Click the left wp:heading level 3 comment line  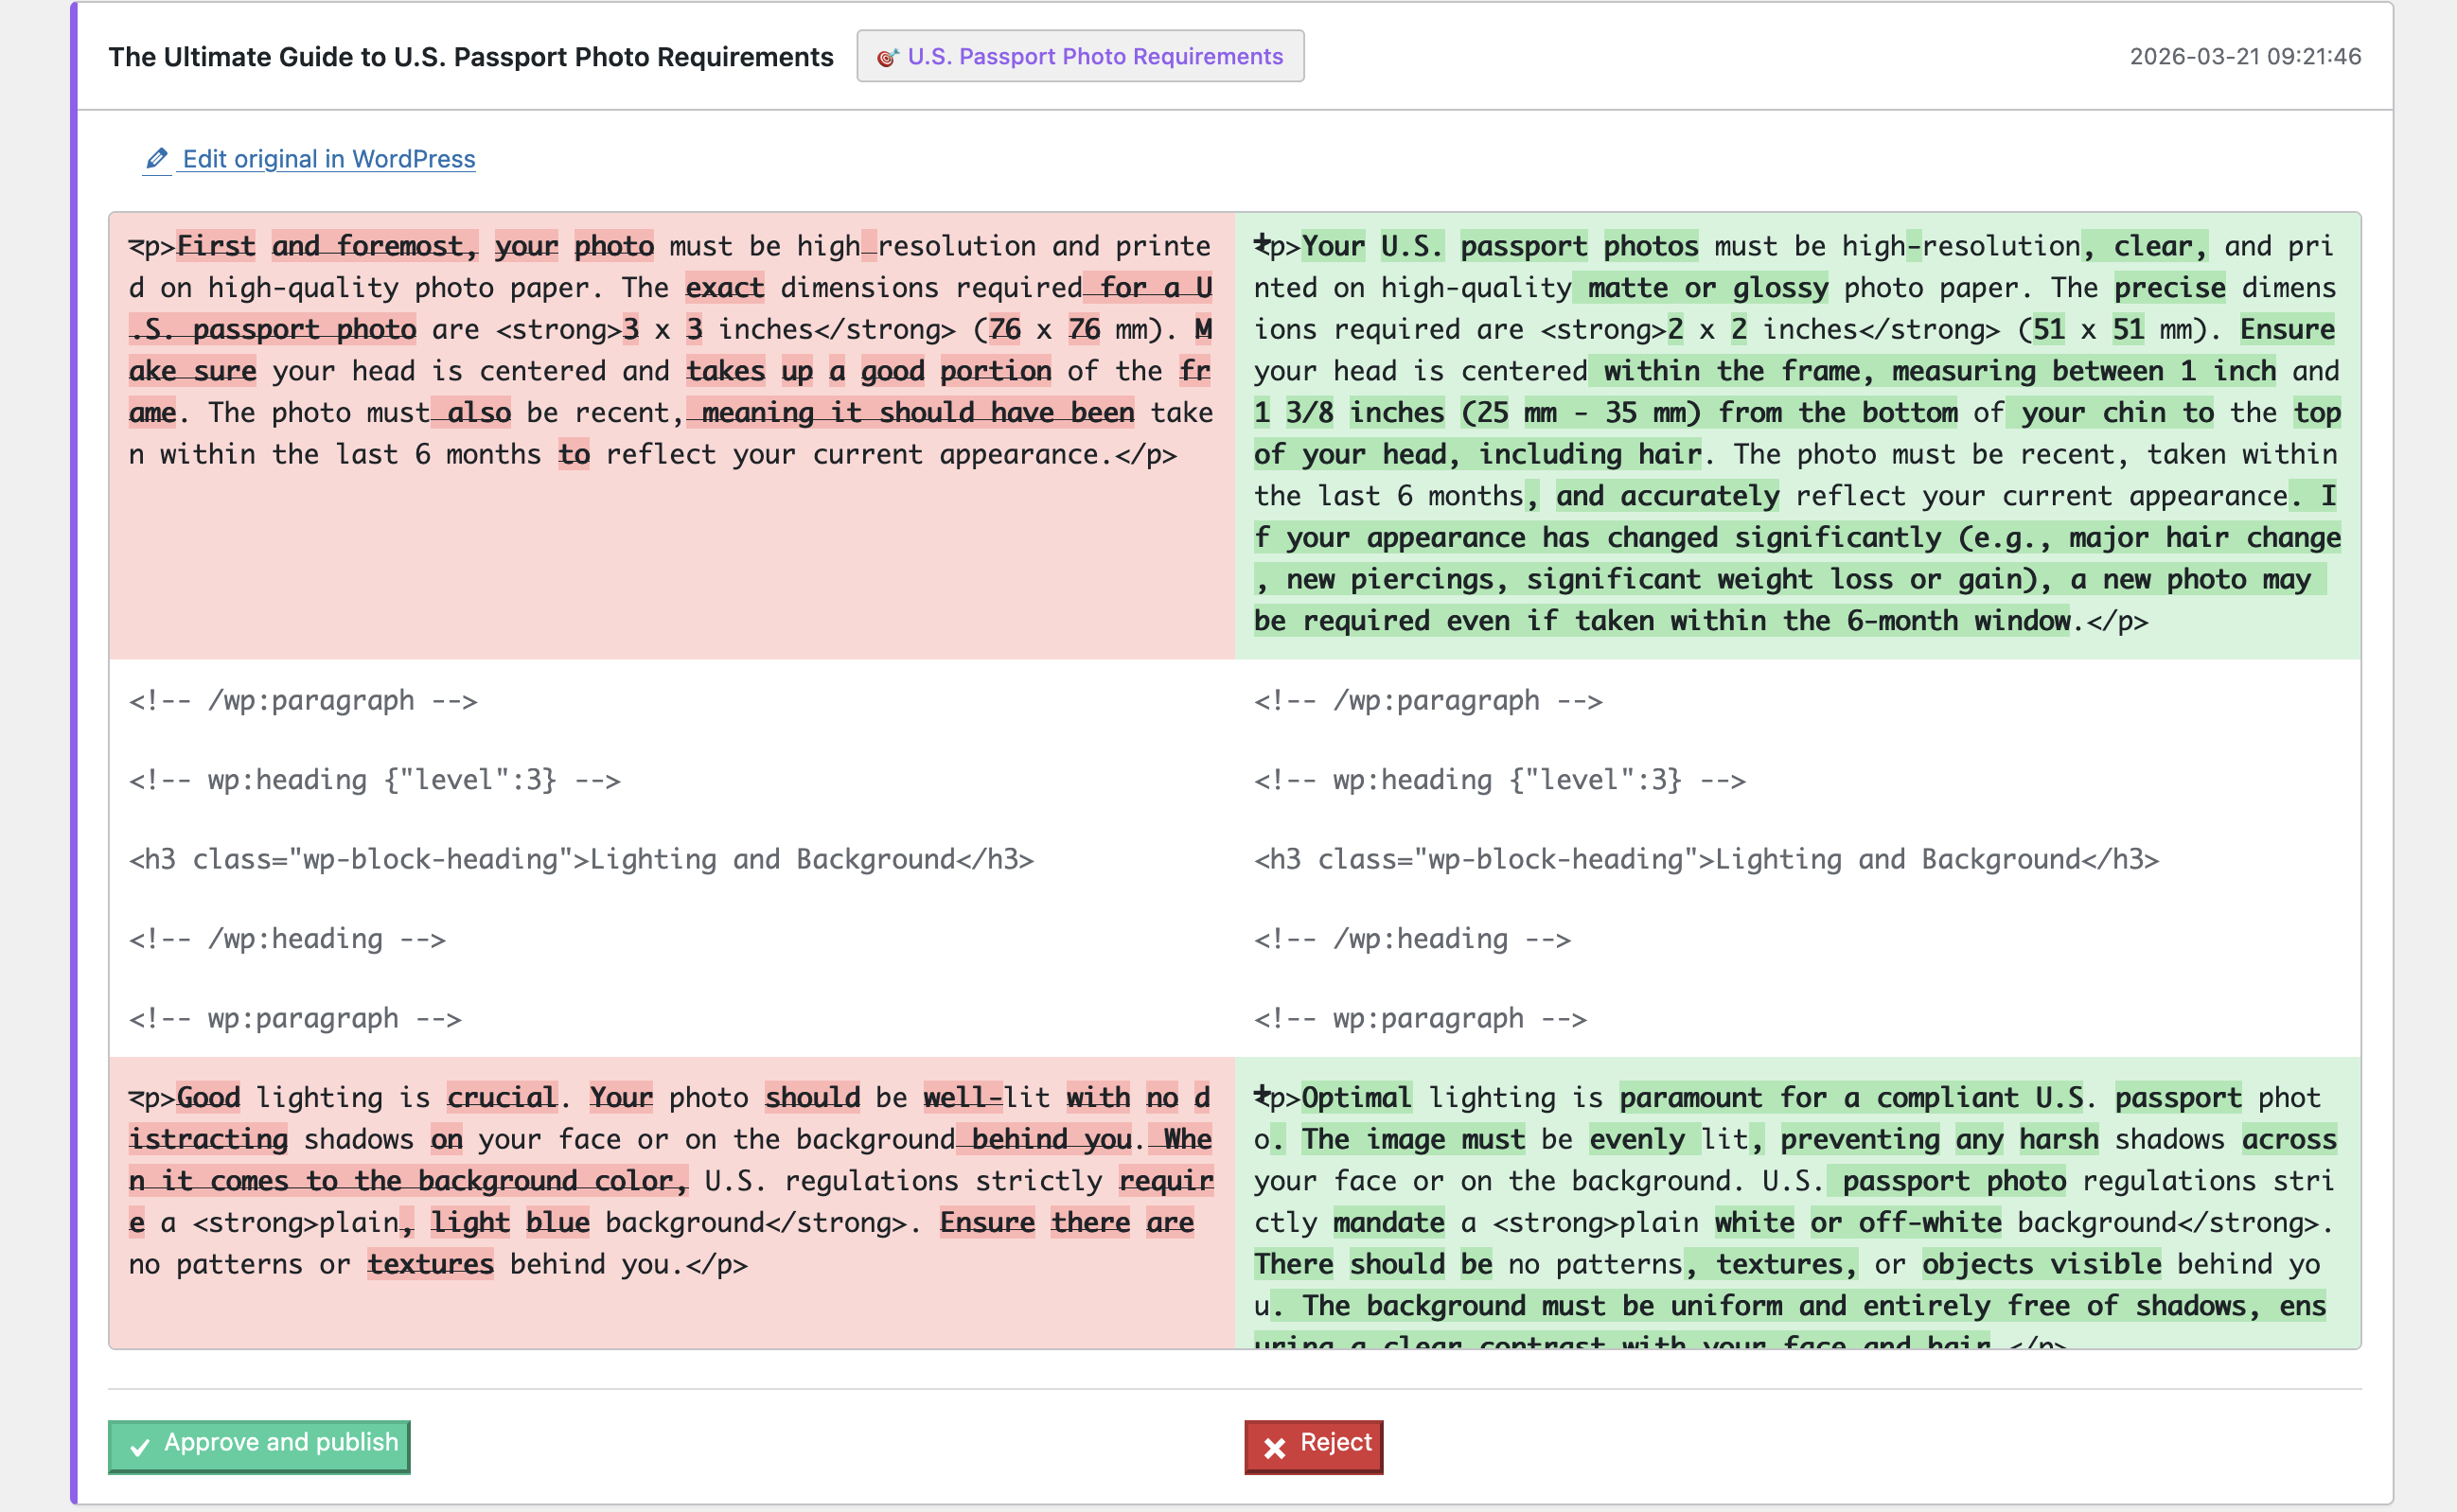374,780
